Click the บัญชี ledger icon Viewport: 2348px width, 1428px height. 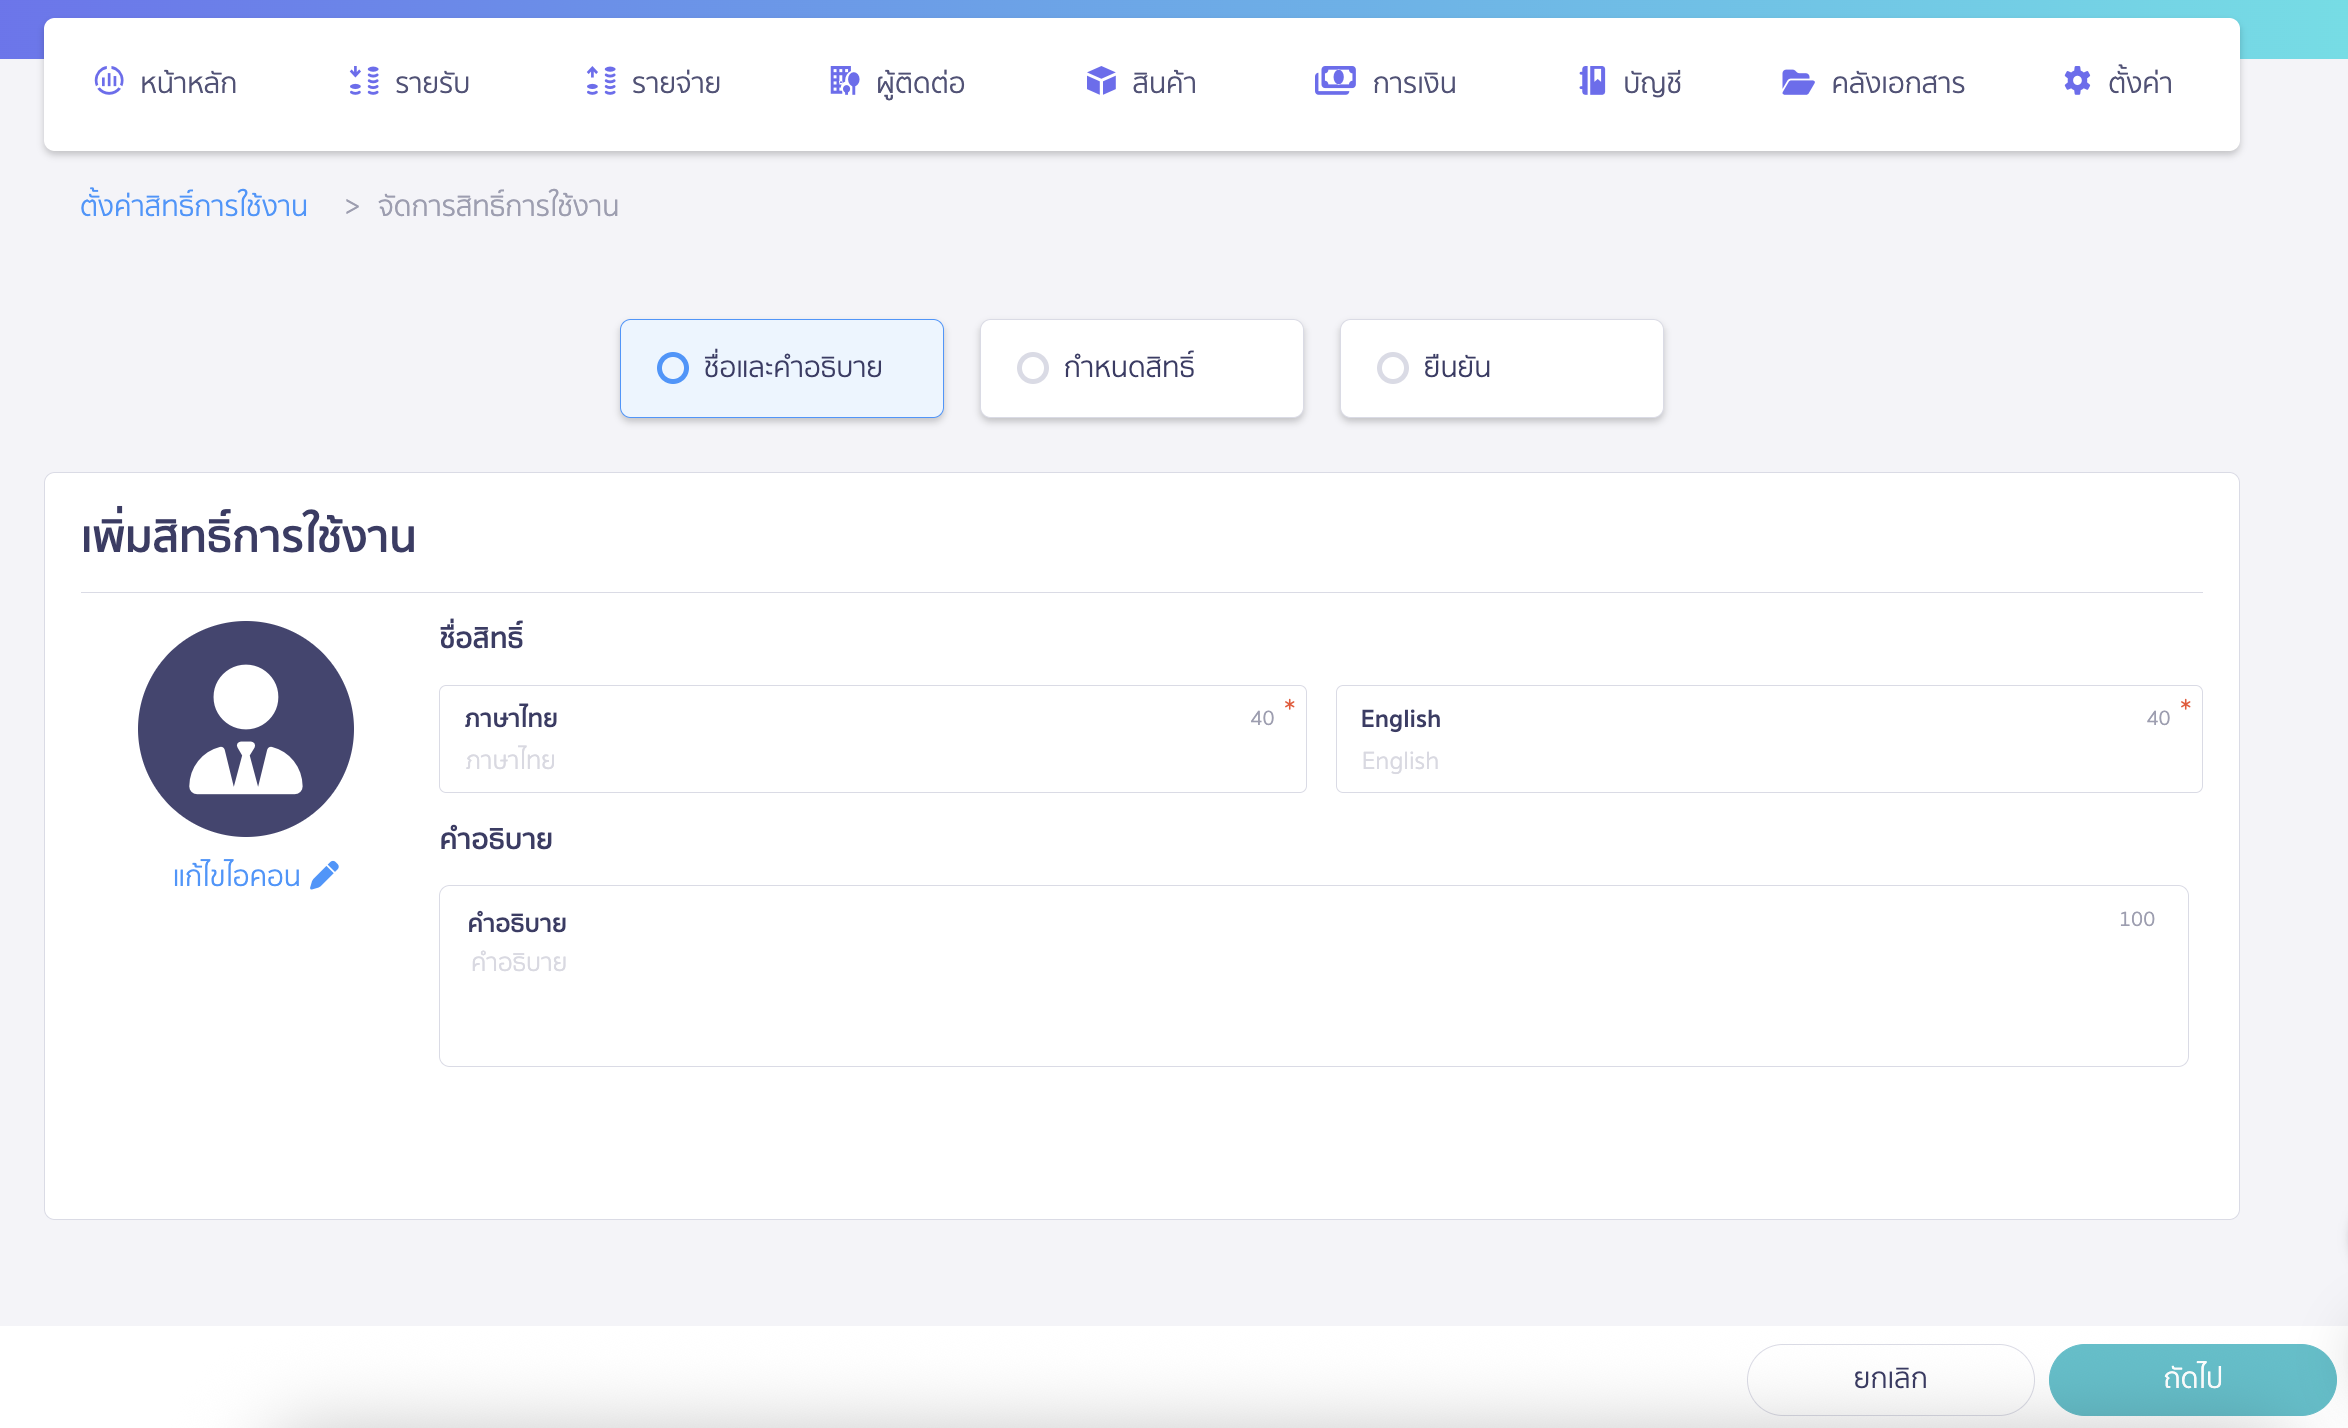(x=1593, y=82)
